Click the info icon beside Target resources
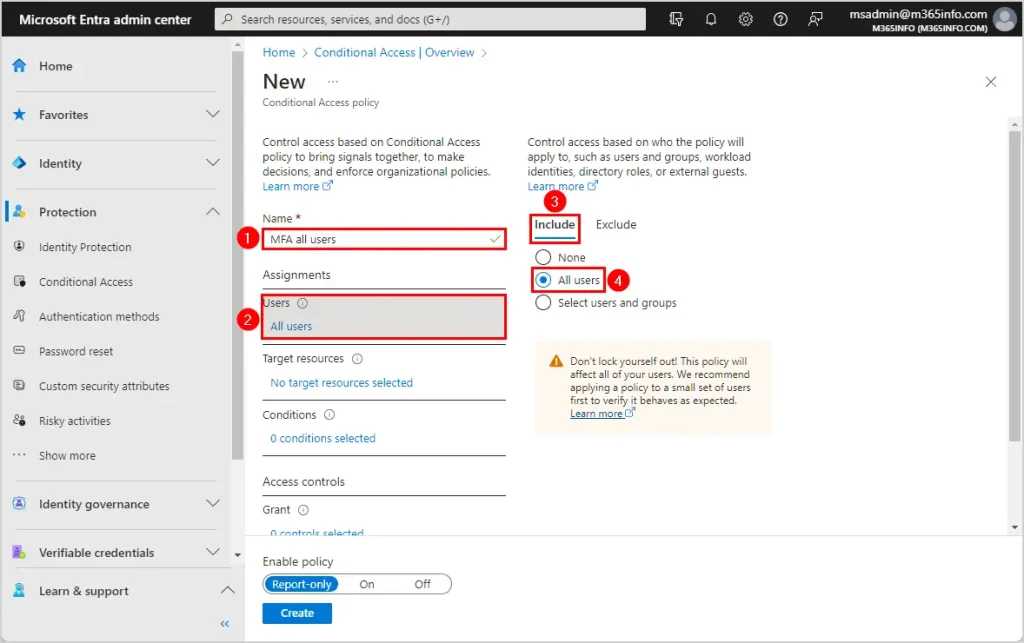Image resolution: width=1024 pixels, height=643 pixels. coord(357,359)
